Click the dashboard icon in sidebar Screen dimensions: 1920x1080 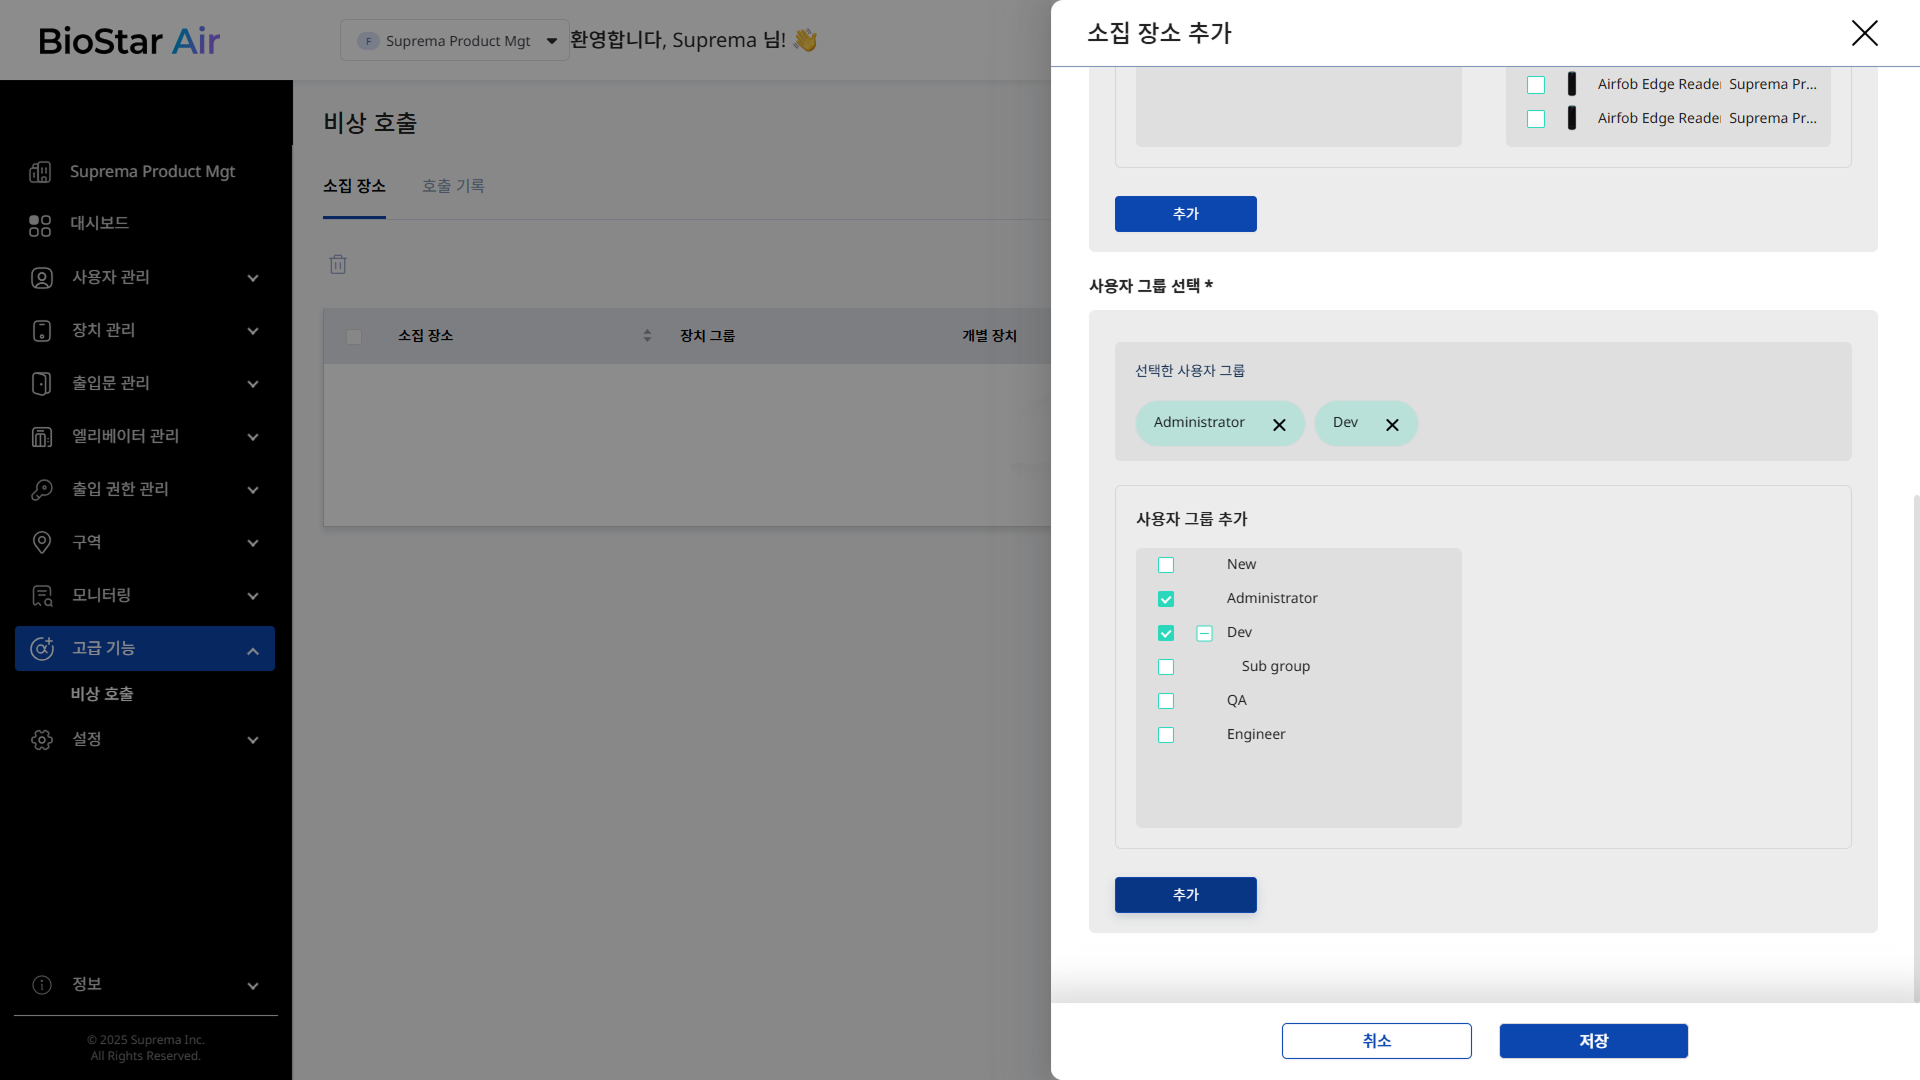(x=40, y=225)
